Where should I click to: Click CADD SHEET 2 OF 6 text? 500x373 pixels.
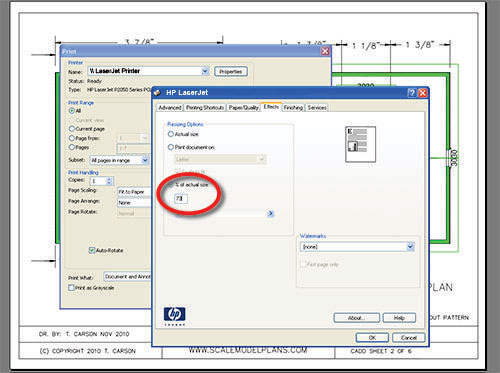[381, 351]
